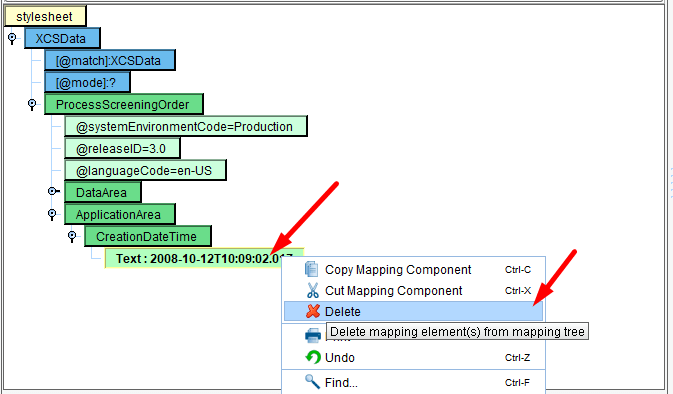Screen dimensions: 673x394
Task: Click the printer icon in context menu
Action: [313, 335]
